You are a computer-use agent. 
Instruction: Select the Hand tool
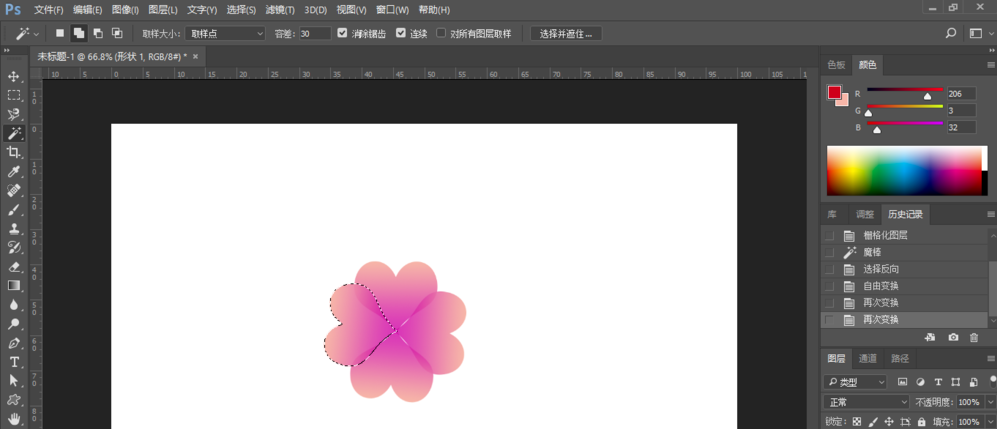click(14, 418)
